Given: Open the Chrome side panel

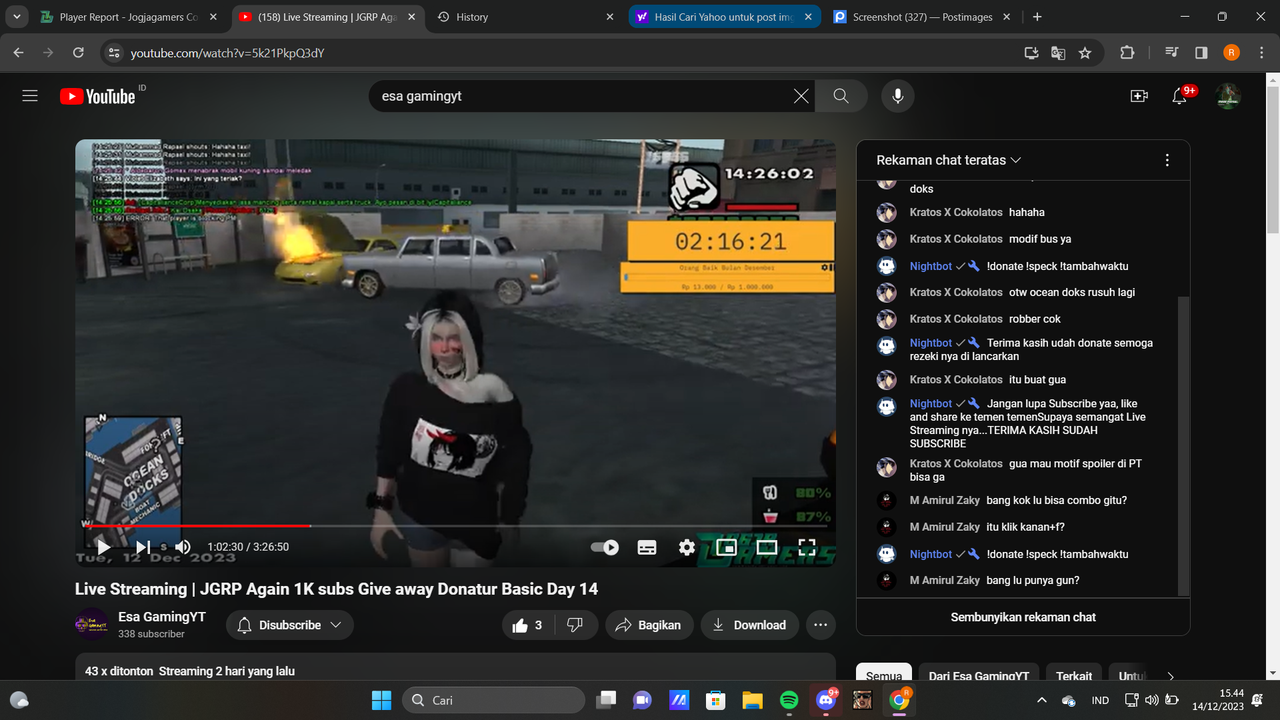Looking at the screenshot, I should 1202,53.
